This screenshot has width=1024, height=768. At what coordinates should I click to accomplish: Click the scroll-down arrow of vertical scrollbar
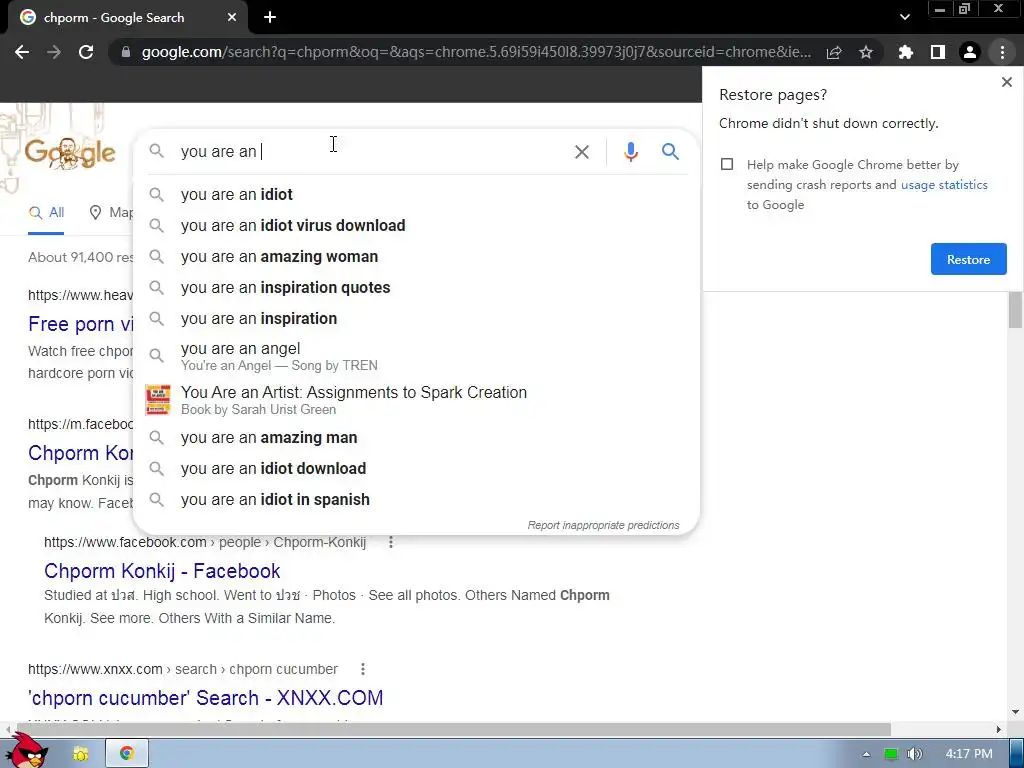1015,712
